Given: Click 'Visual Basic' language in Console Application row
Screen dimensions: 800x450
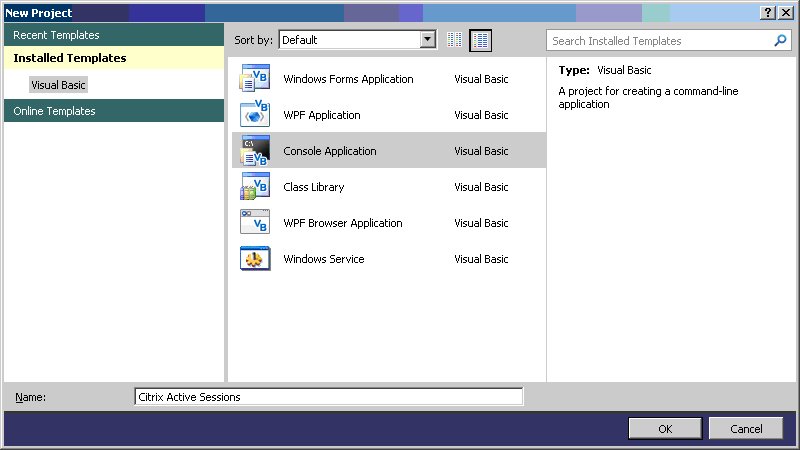Looking at the screenshot, I should click(481, 151).
